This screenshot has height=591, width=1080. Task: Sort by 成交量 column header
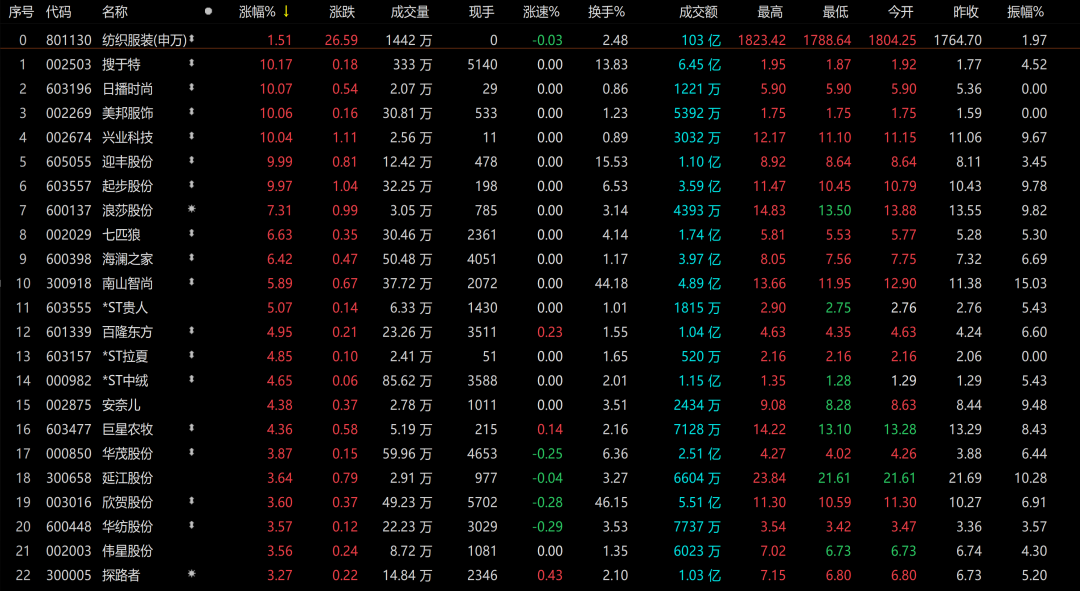pos(409,12)
